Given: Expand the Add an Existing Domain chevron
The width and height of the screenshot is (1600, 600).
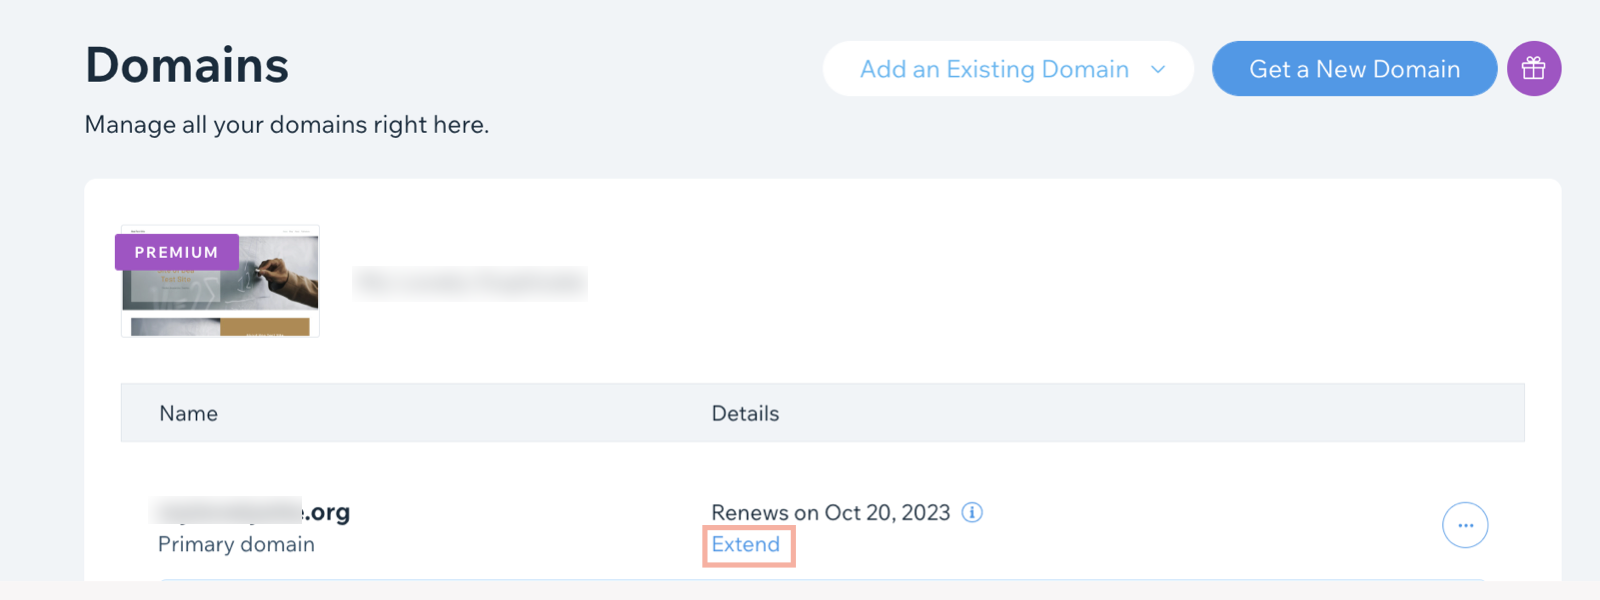Looking at the screenshot, I should [x=1158, y=69].
